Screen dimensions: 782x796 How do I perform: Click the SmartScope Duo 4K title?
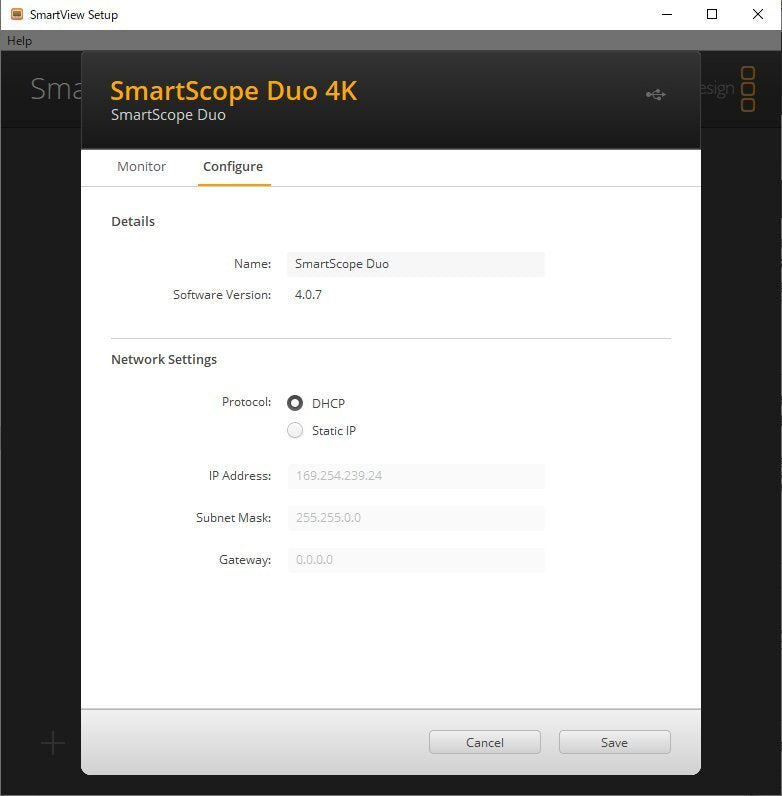234,91
